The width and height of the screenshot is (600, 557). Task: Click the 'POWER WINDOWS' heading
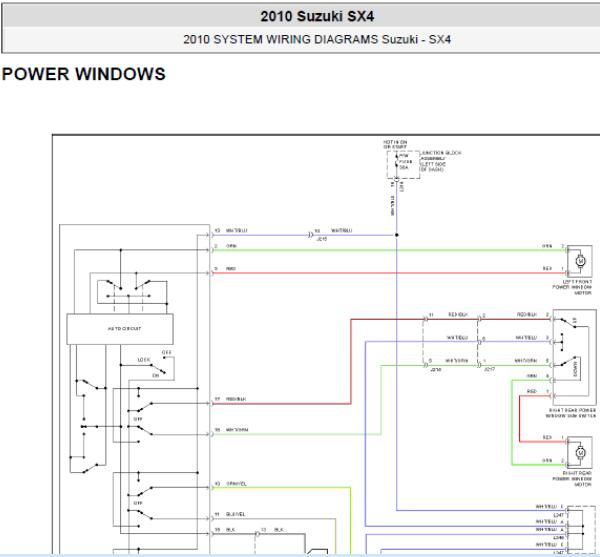pos(84,74)
